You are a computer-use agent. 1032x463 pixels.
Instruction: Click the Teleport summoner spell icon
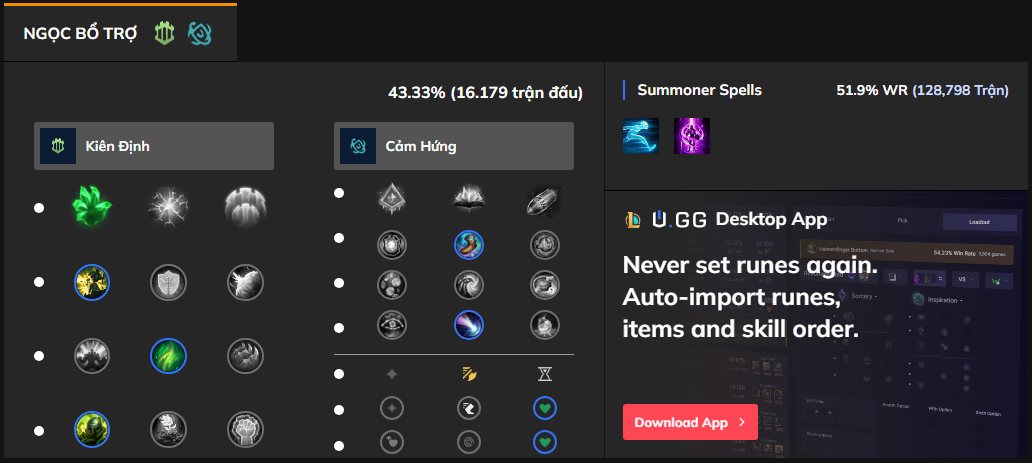691,135
